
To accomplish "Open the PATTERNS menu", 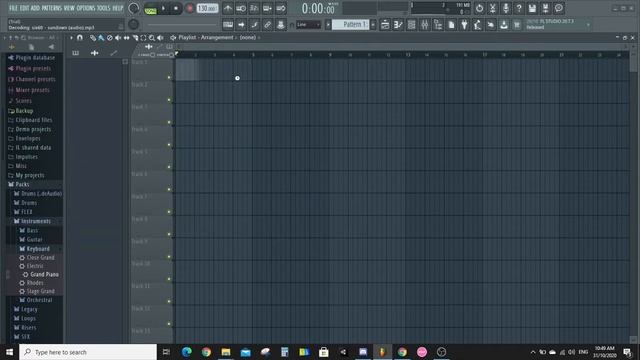I will pyautogui.click(x=51, y=8).
